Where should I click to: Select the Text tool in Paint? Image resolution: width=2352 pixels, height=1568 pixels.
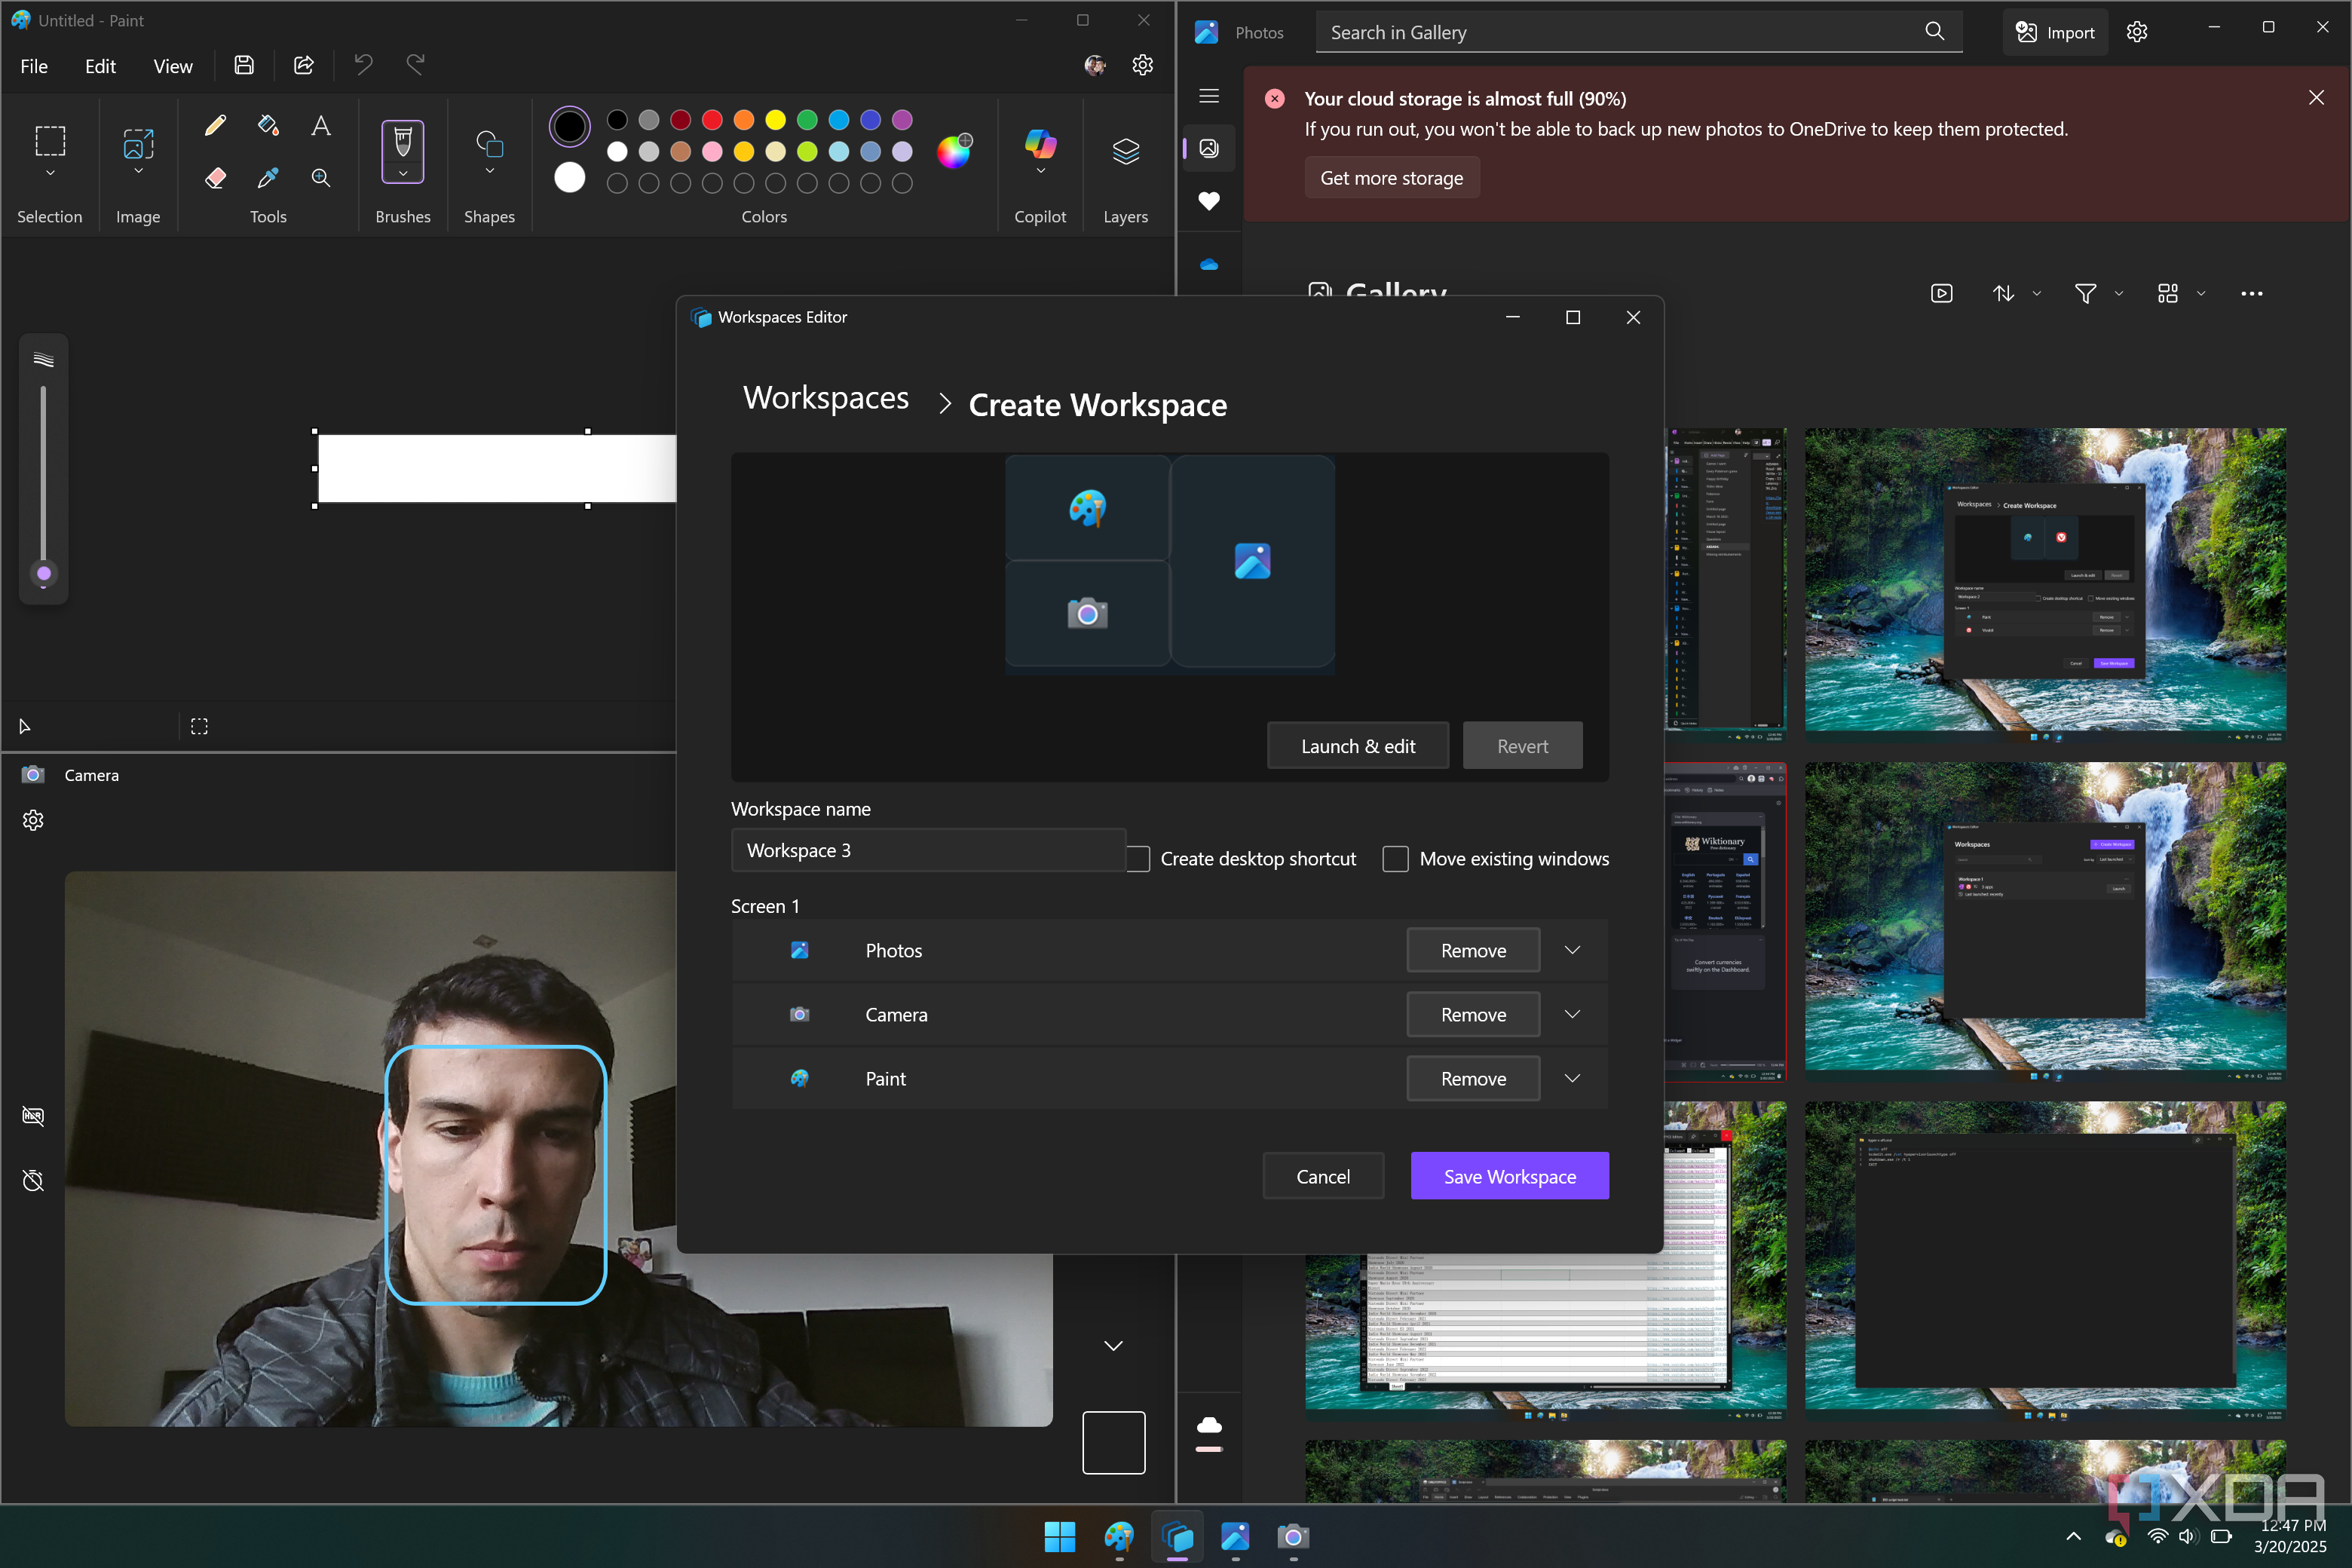point(320,125)
